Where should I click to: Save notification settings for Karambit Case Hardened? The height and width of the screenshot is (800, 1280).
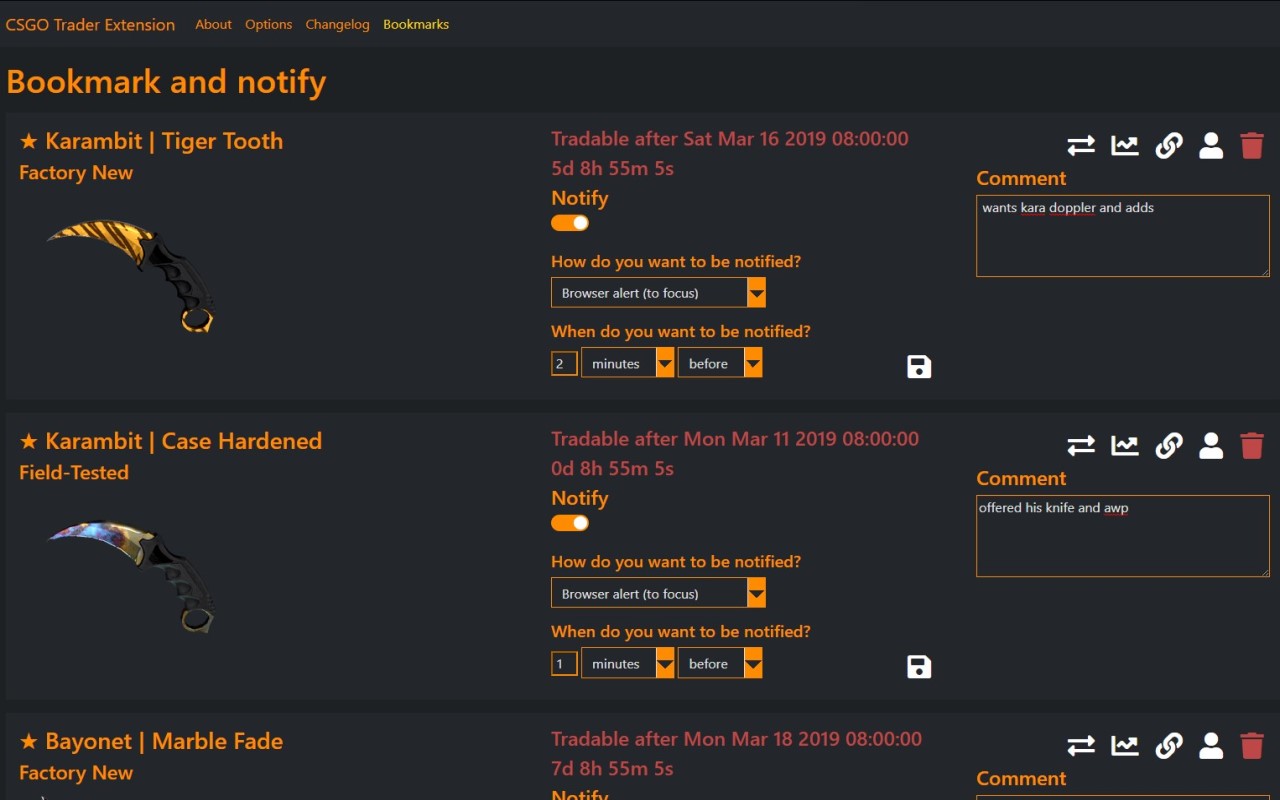[x=919, y=667]
